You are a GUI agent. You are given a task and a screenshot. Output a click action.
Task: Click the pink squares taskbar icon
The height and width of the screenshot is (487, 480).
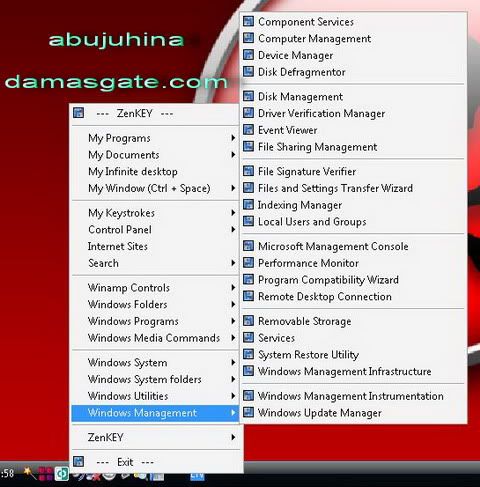tap(46, 474)
